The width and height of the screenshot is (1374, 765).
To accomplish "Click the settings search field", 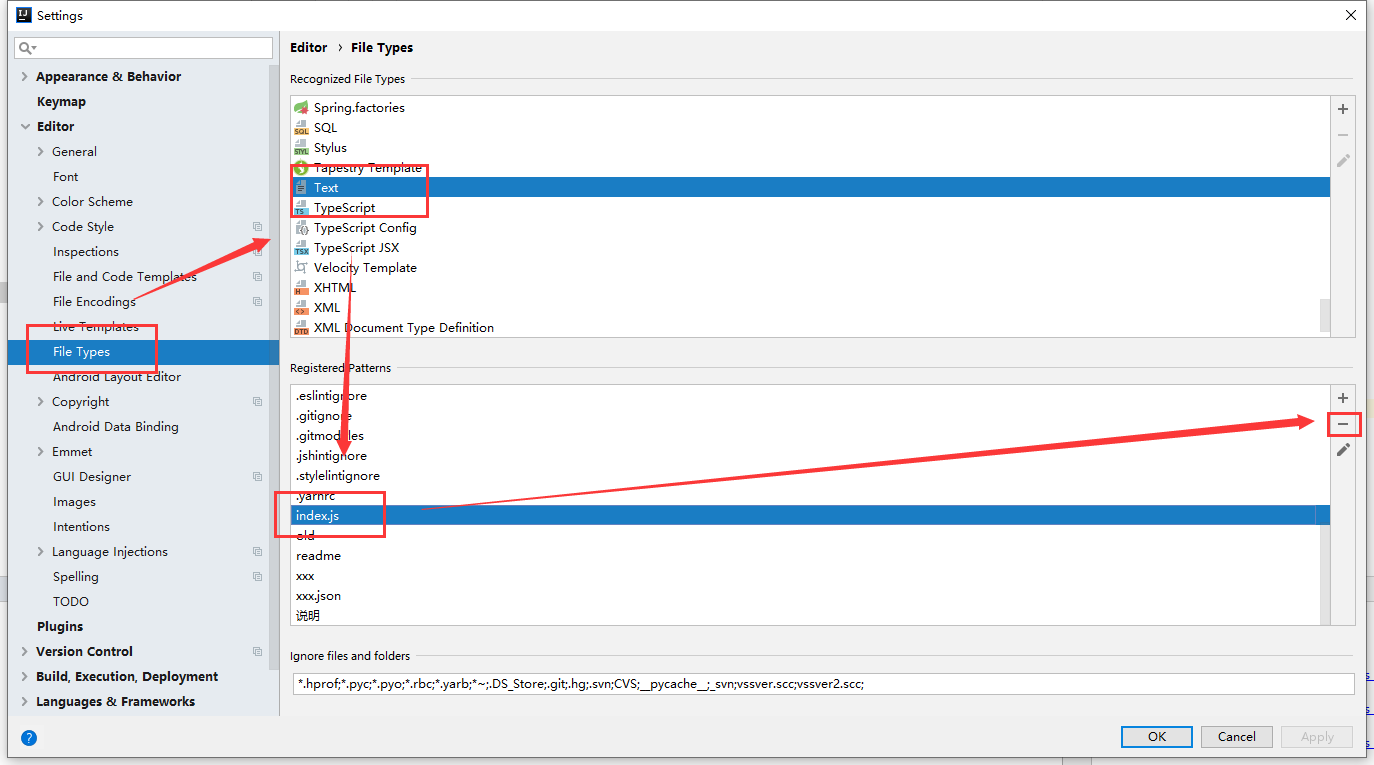I will [150, 48].
